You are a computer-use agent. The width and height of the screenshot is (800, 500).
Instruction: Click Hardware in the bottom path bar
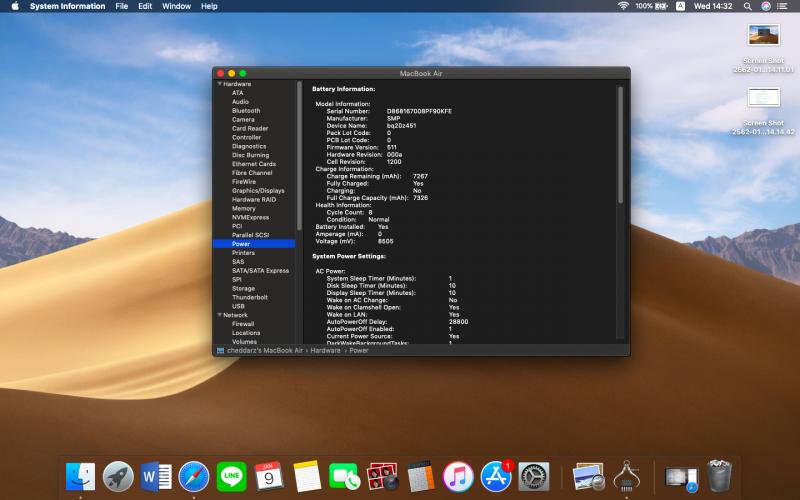[x=325, y=351]
